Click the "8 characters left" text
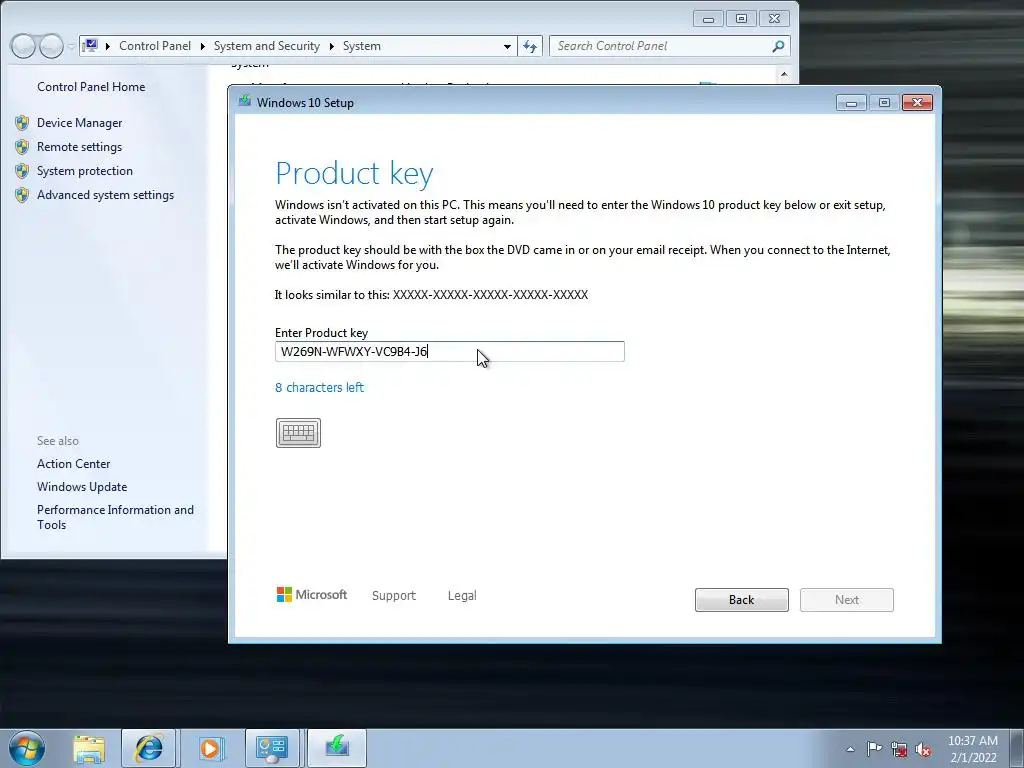 pos(319,387)
